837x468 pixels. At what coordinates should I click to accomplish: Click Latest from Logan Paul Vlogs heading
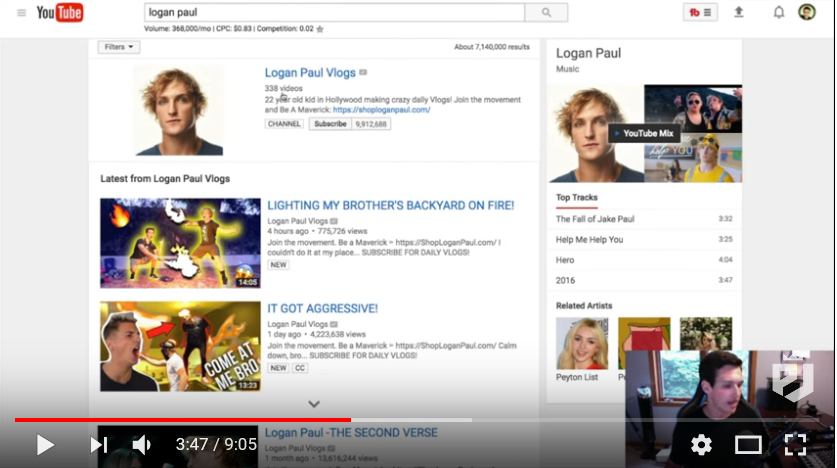pos(165,179)
